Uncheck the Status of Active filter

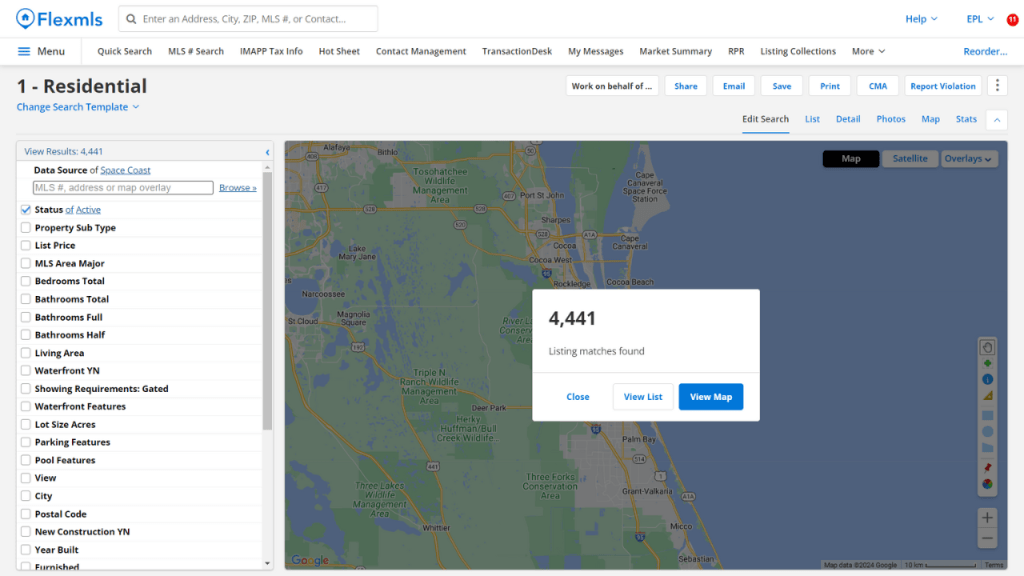click(24, 209)
